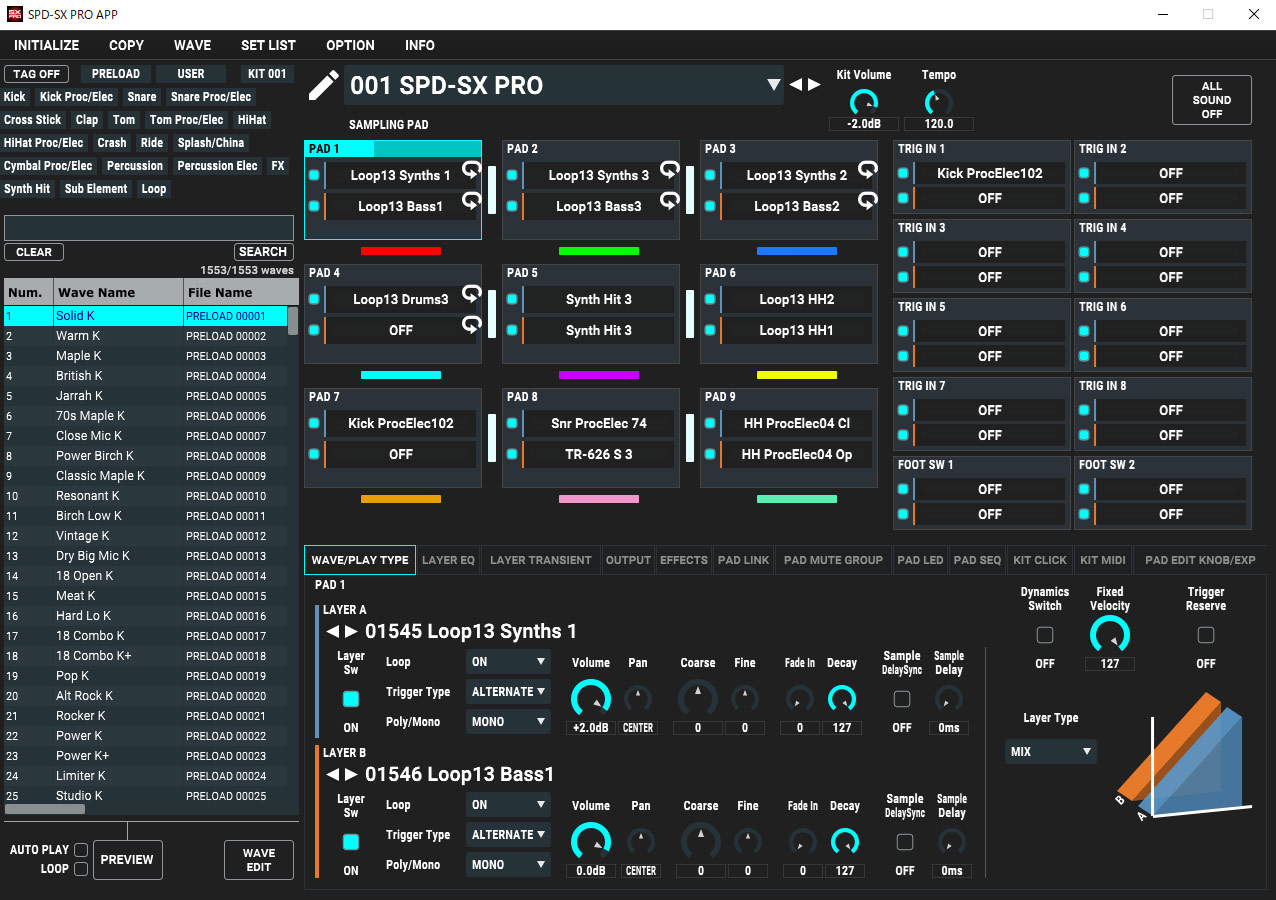Enable the Dynamics Switch checkbox
The width and height of the screenshot is (1276, 900).
pos(1044,634)
